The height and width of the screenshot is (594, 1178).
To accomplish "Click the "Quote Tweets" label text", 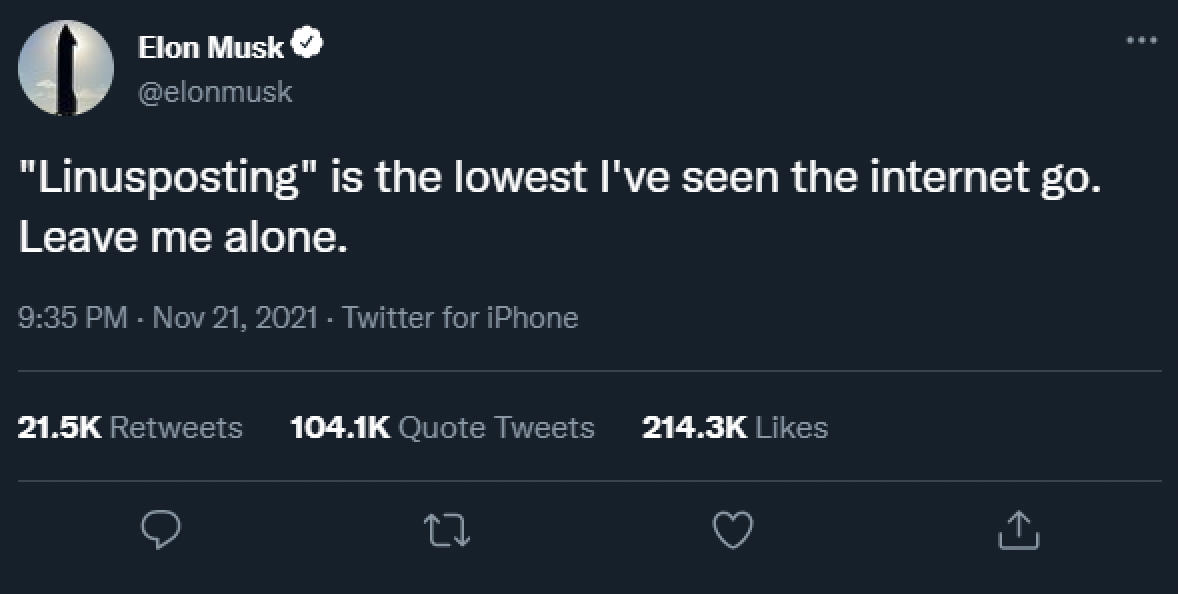I will pos(496,428).
